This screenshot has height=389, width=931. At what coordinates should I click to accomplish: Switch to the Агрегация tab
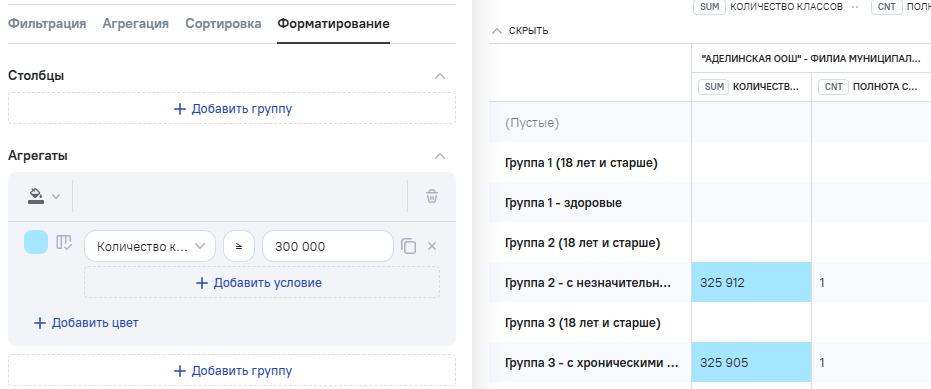click(x=135, y=24)
